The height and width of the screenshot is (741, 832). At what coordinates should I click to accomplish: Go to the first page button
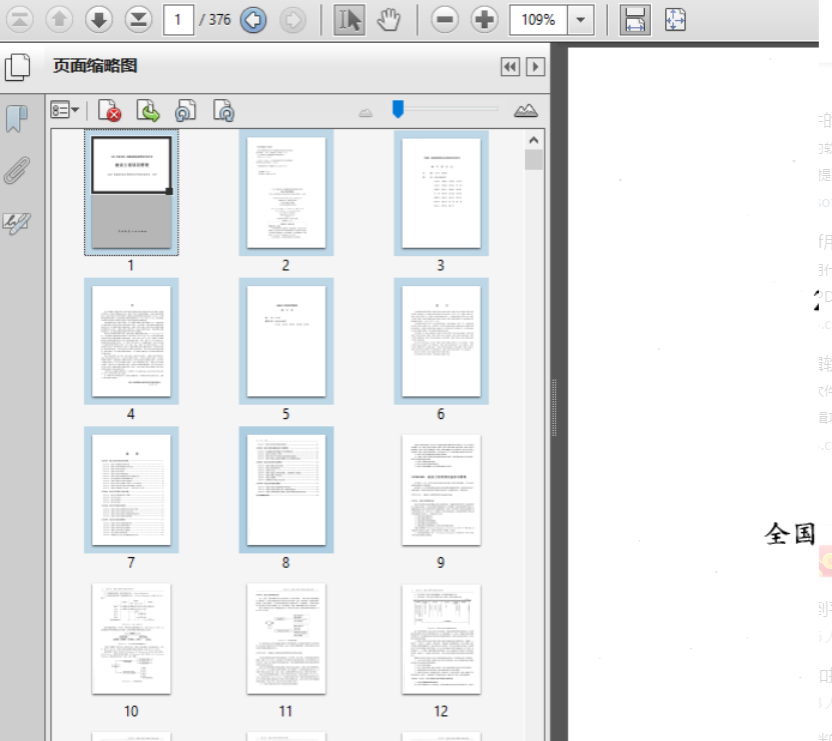[x=20, y=20]
